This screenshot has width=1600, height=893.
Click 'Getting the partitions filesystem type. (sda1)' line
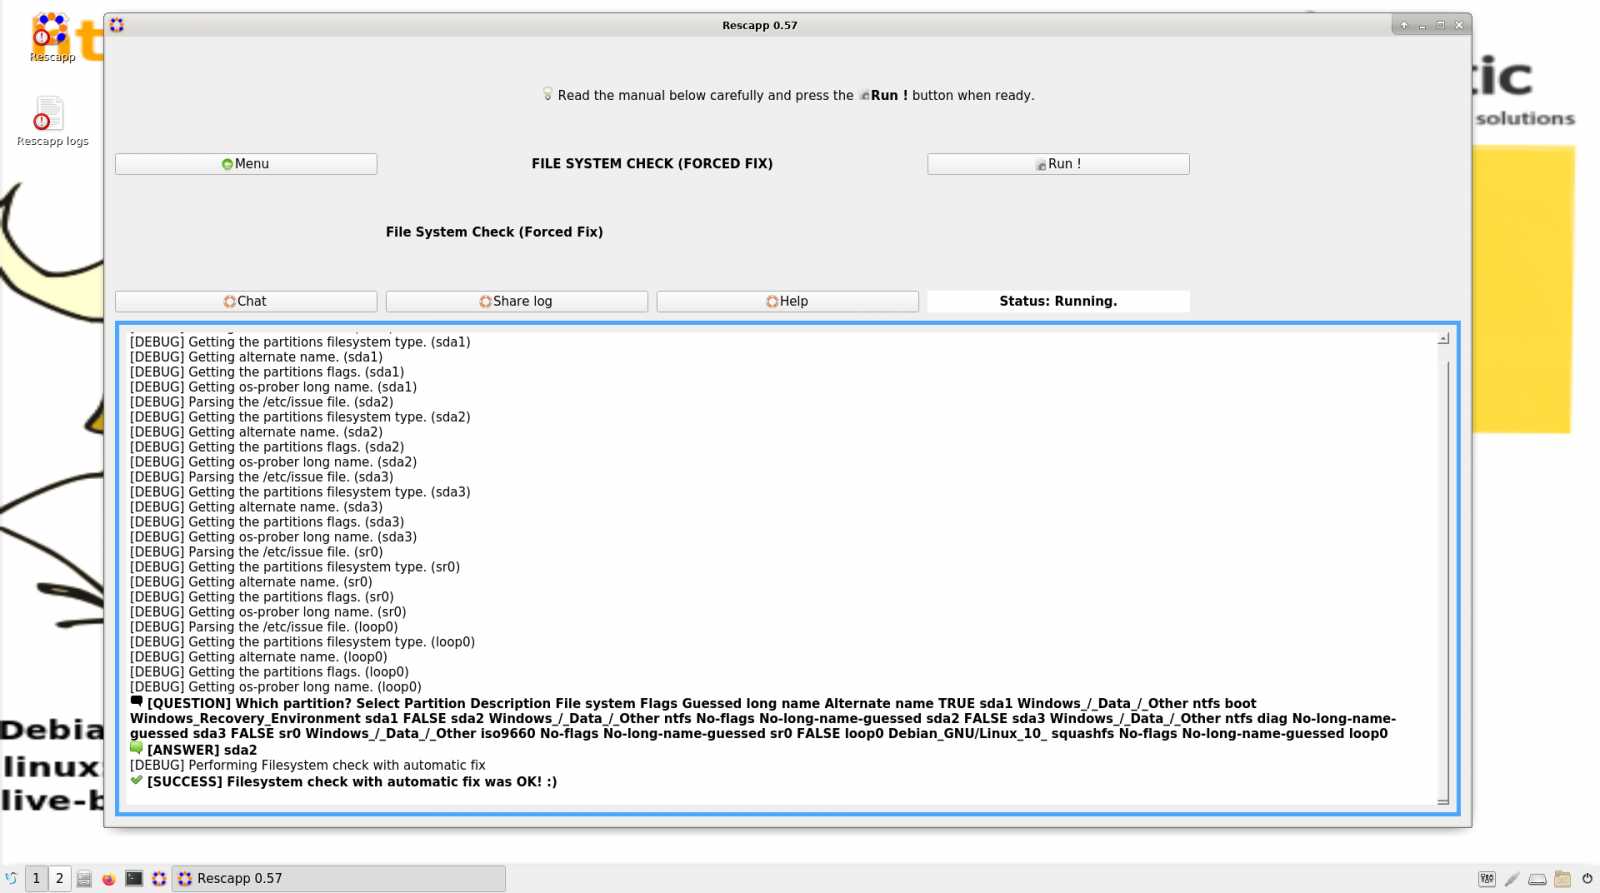[x=300, y=342]
